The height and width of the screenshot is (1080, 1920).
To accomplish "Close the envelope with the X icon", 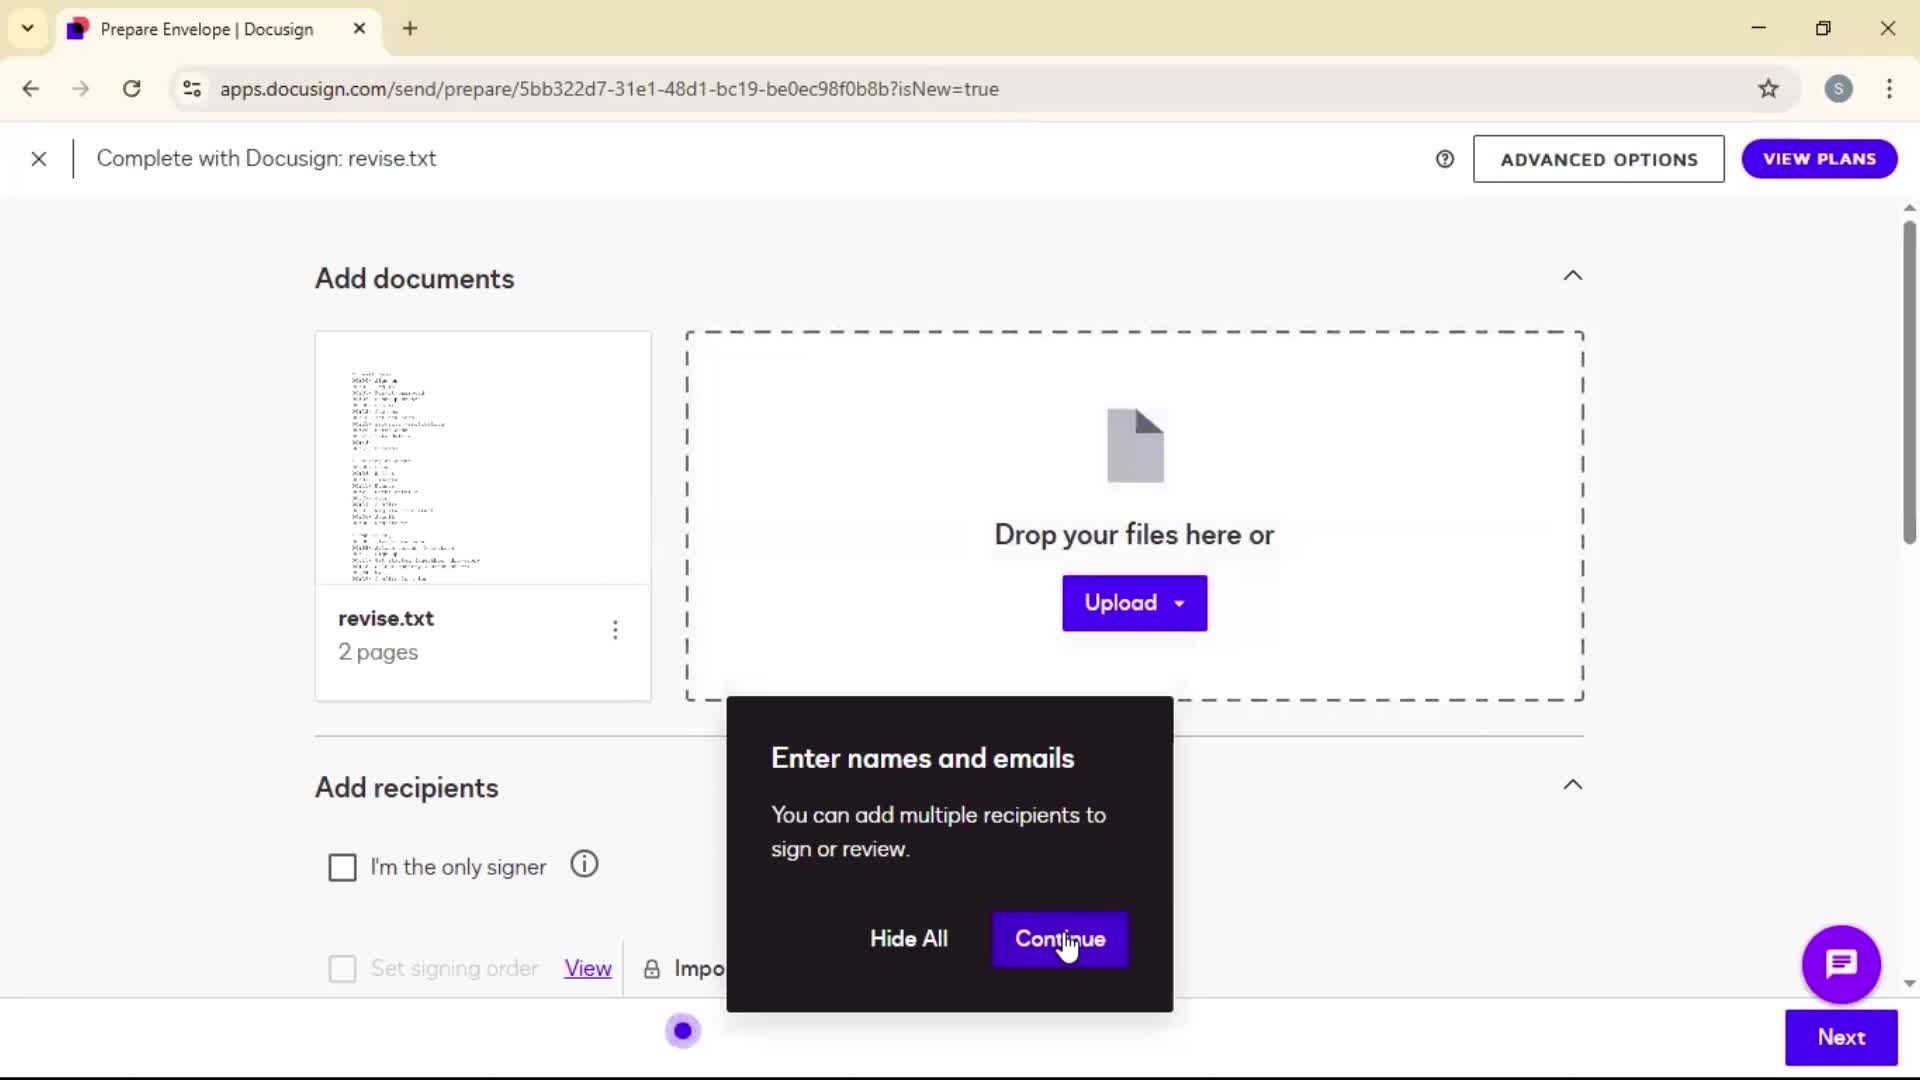I will tap(39, 159).
